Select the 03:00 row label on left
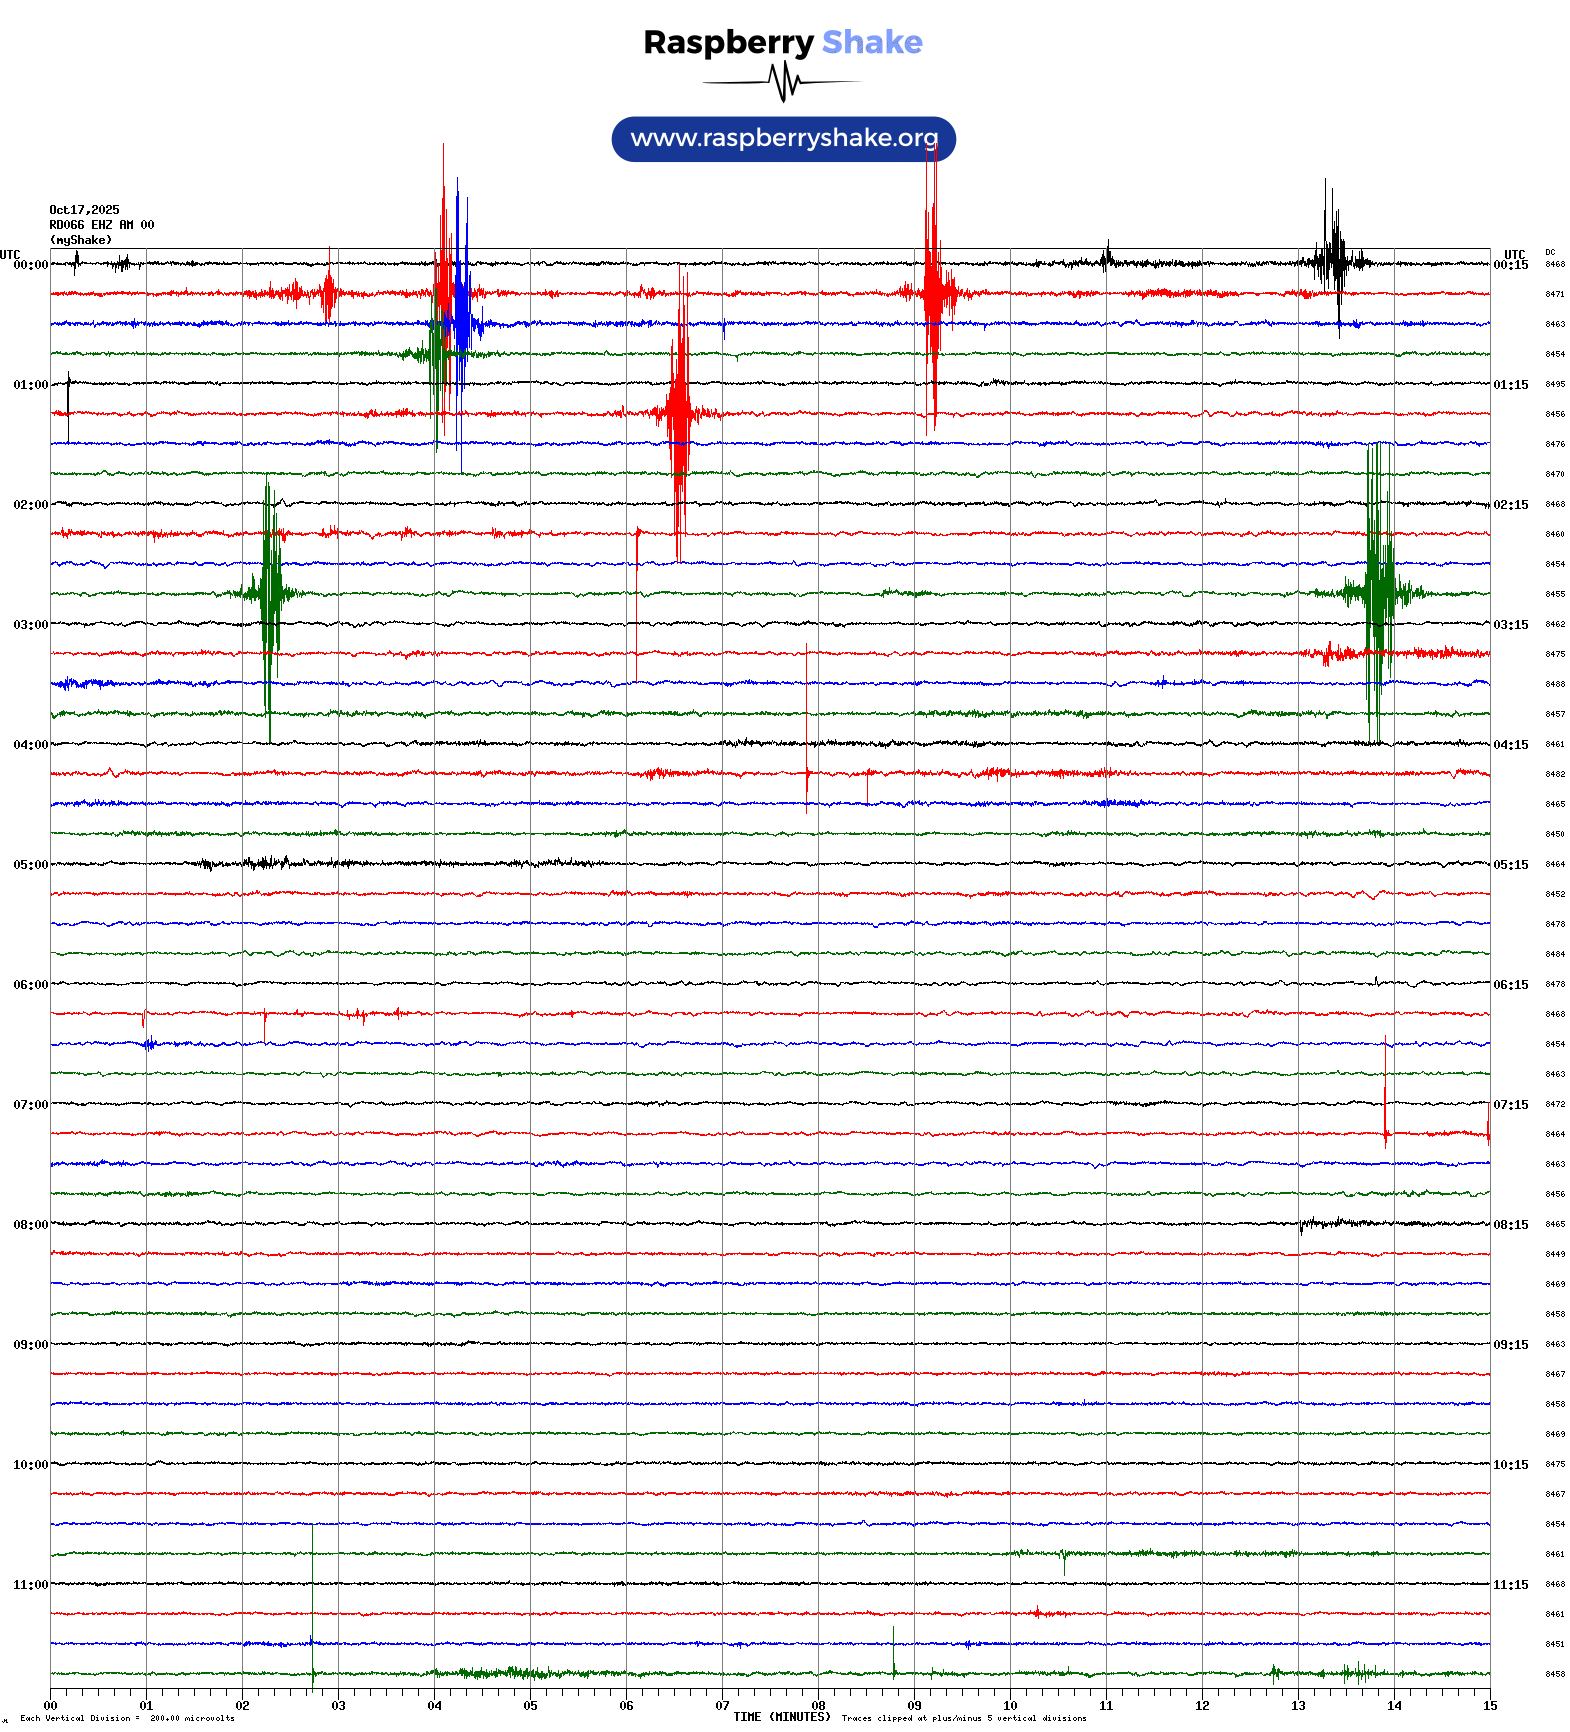Screen dimensions: 1570x1732 (x=30, y=625)
